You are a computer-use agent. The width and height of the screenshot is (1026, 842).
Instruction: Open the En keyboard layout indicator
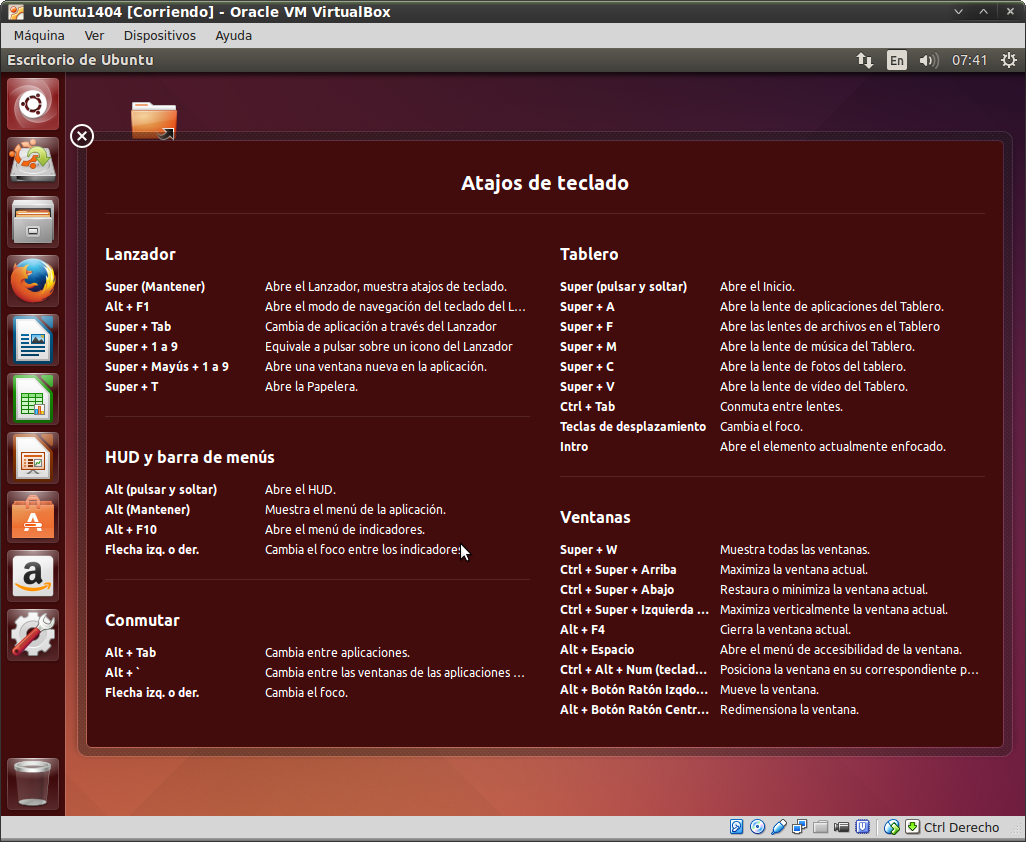click(897, 60)
